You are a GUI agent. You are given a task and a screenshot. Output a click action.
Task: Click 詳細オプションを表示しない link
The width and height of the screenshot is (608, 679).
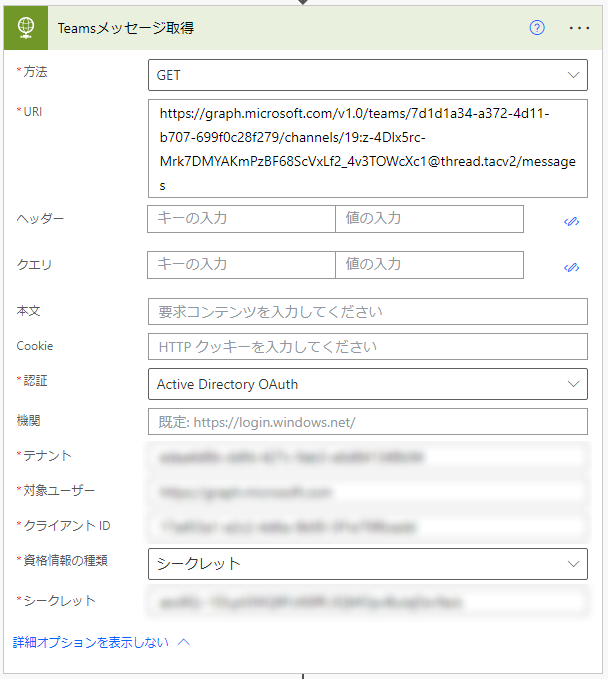pos(91,642)
